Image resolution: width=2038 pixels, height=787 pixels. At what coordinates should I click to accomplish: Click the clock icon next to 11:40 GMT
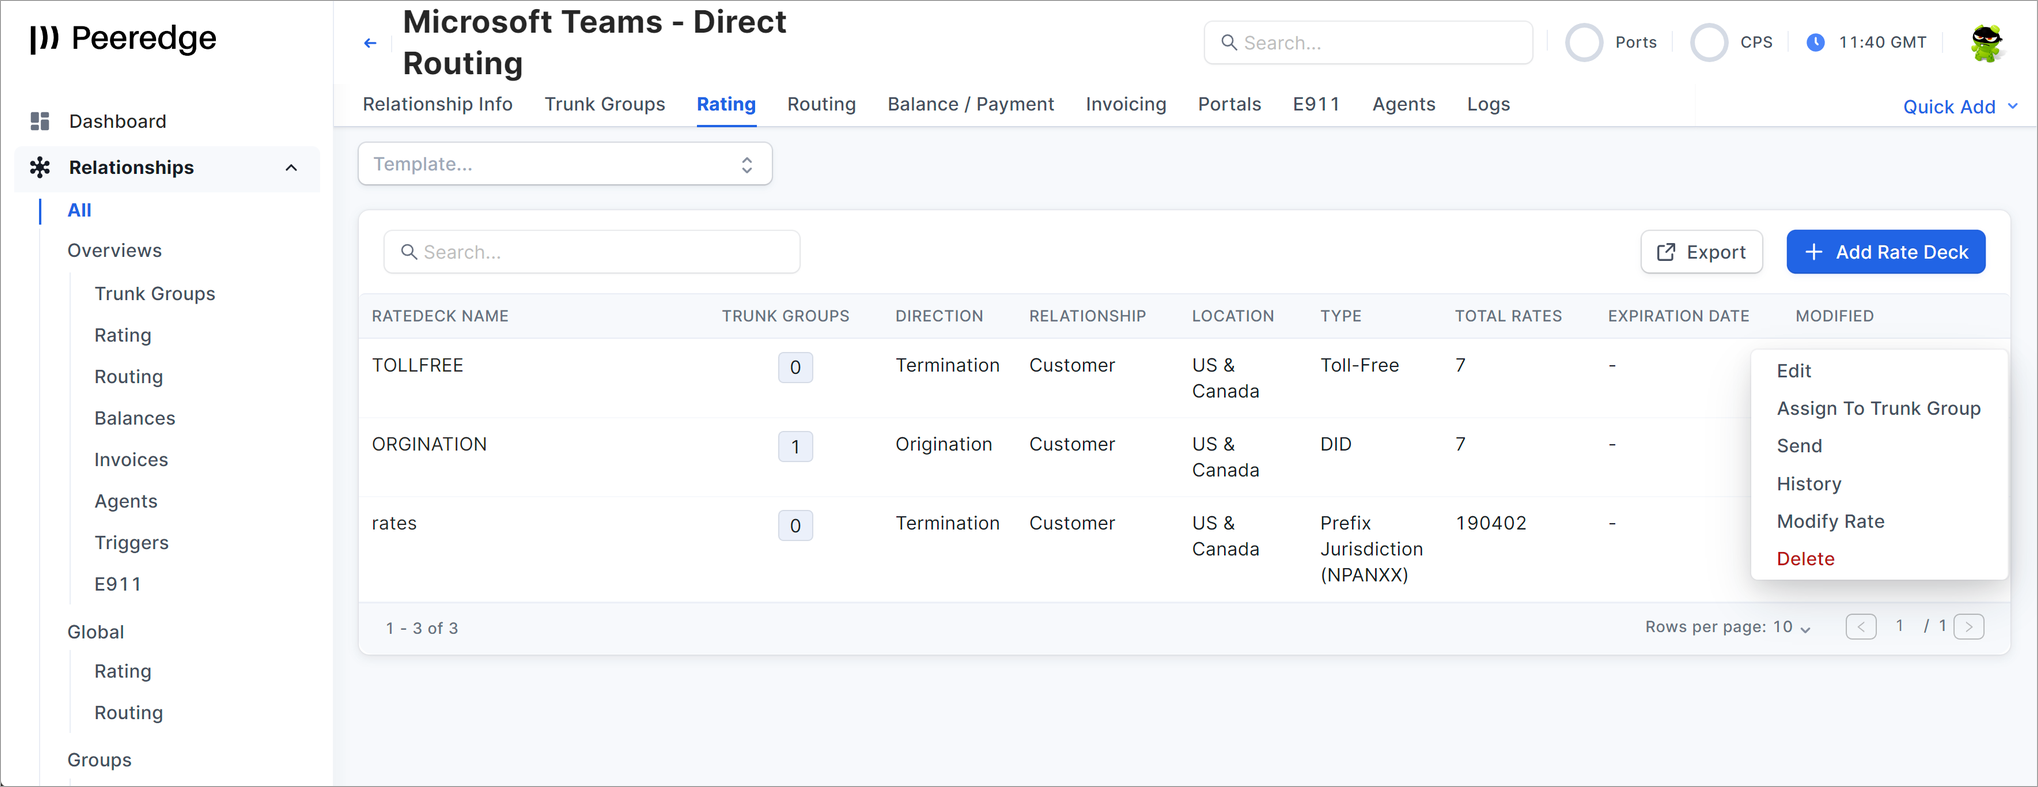pyautogui.click(x=1816, y=42)
